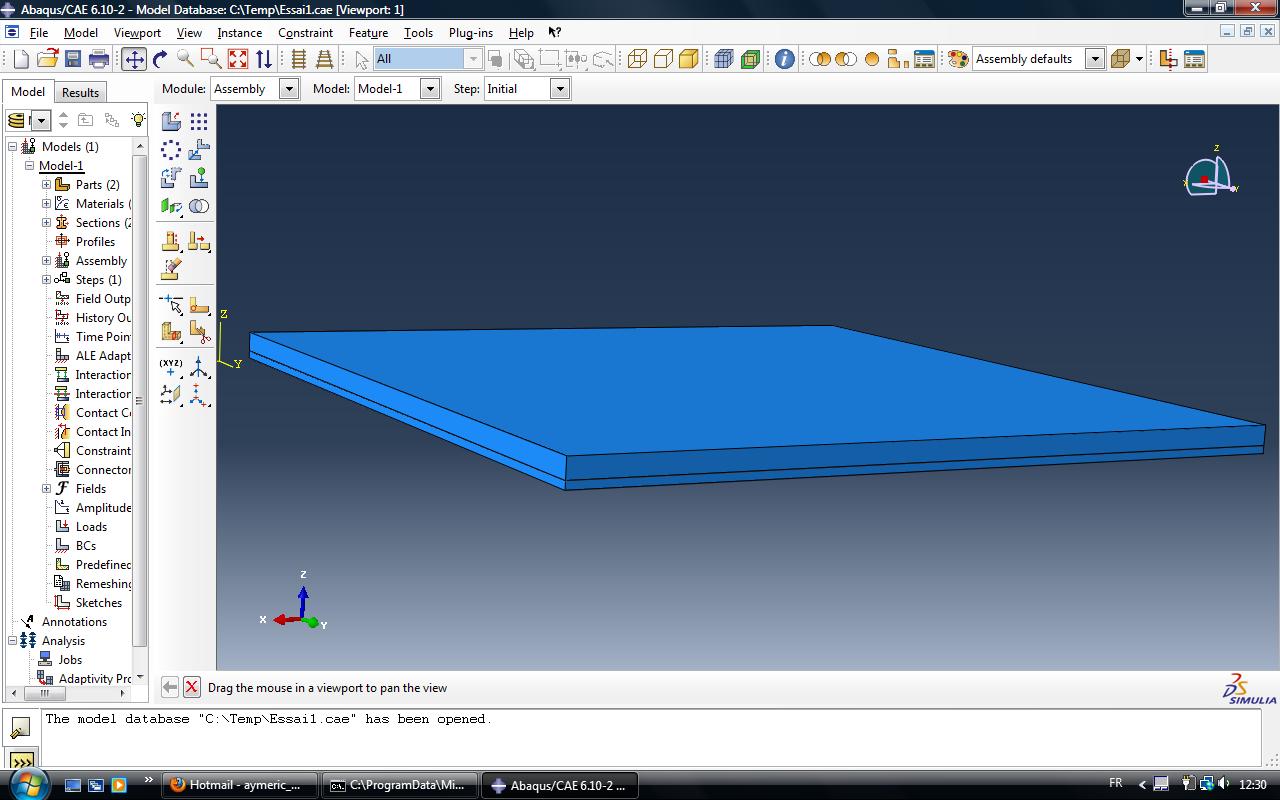Screen dimensions: 1280x800
Task: Click the blue Query information icon
Action: pos(785,59)
